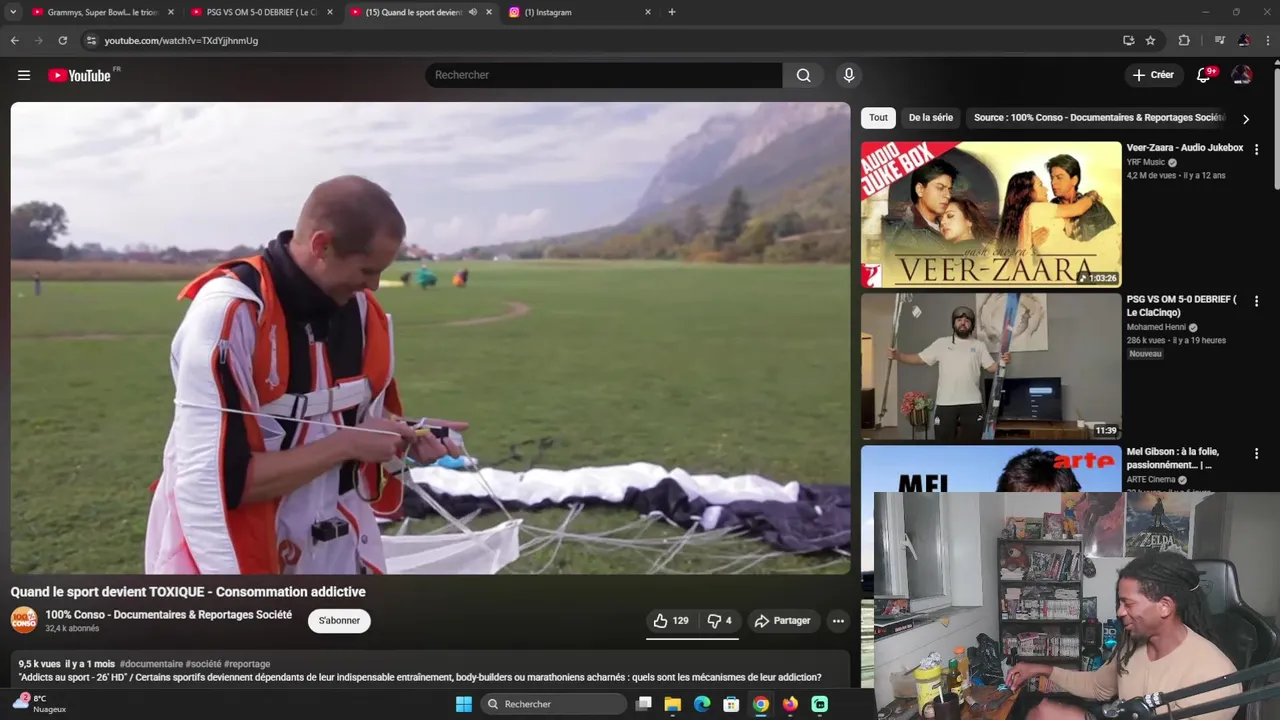Open Firefox from taskbar
1280x720 pixels.
coord(790,704)
